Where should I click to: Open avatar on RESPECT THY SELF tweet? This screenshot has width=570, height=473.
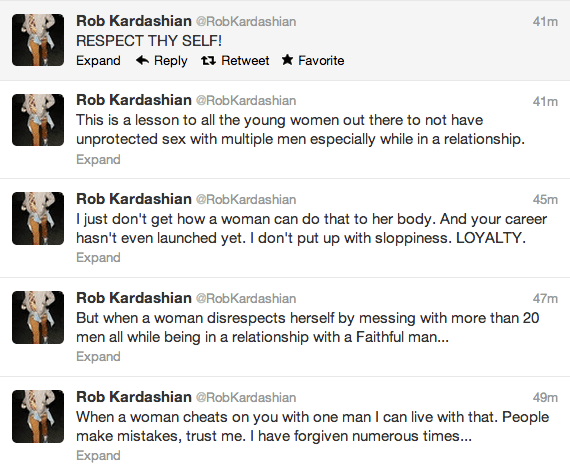tap(38, 40)
